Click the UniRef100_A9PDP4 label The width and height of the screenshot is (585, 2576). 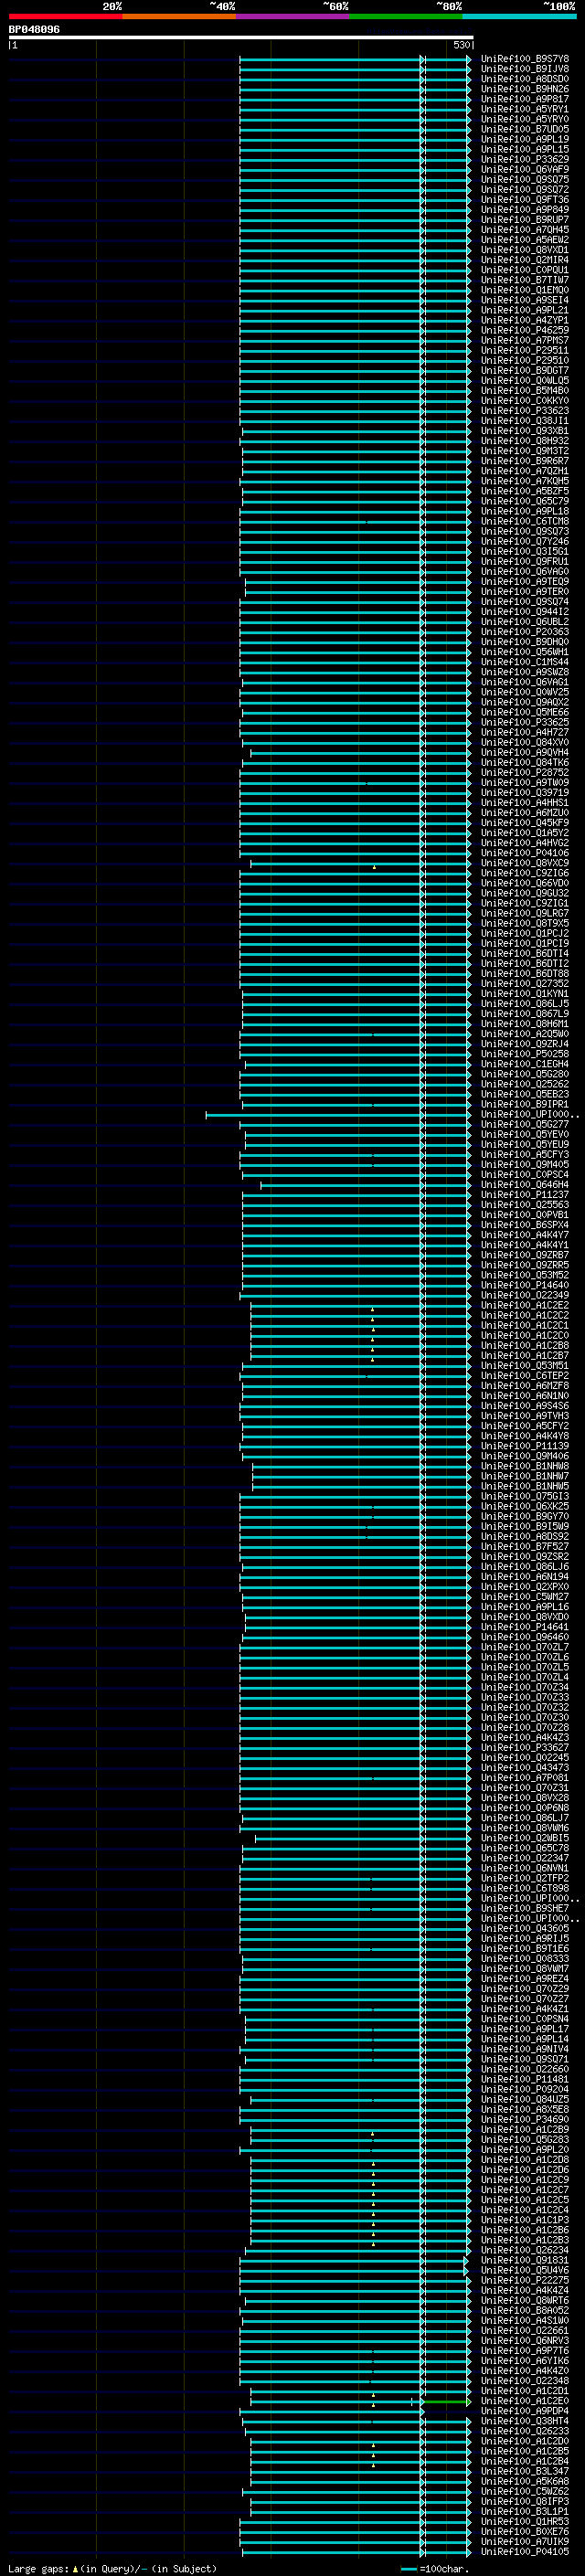point(525,2411)
